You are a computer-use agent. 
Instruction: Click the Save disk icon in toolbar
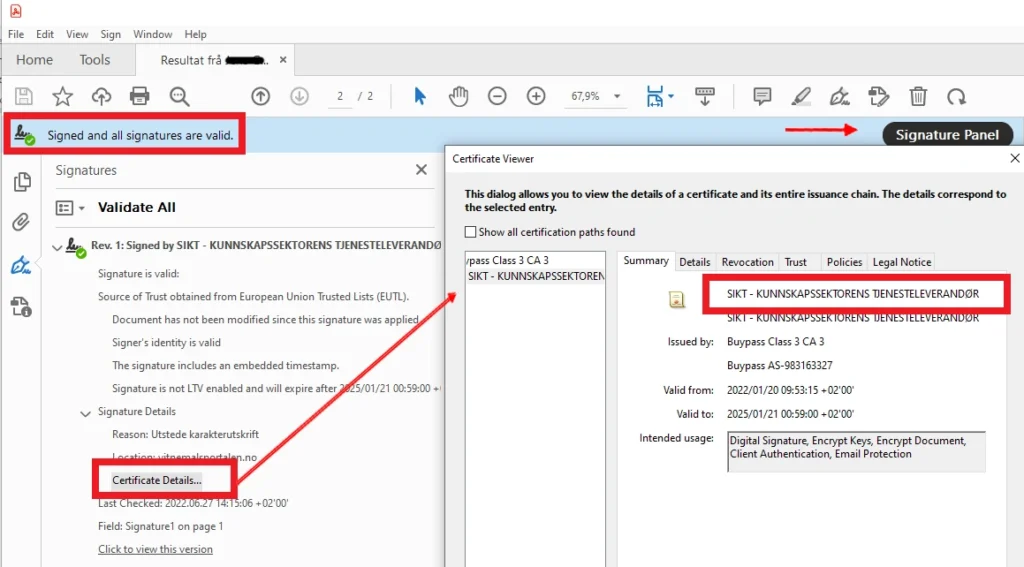(24, 97)
